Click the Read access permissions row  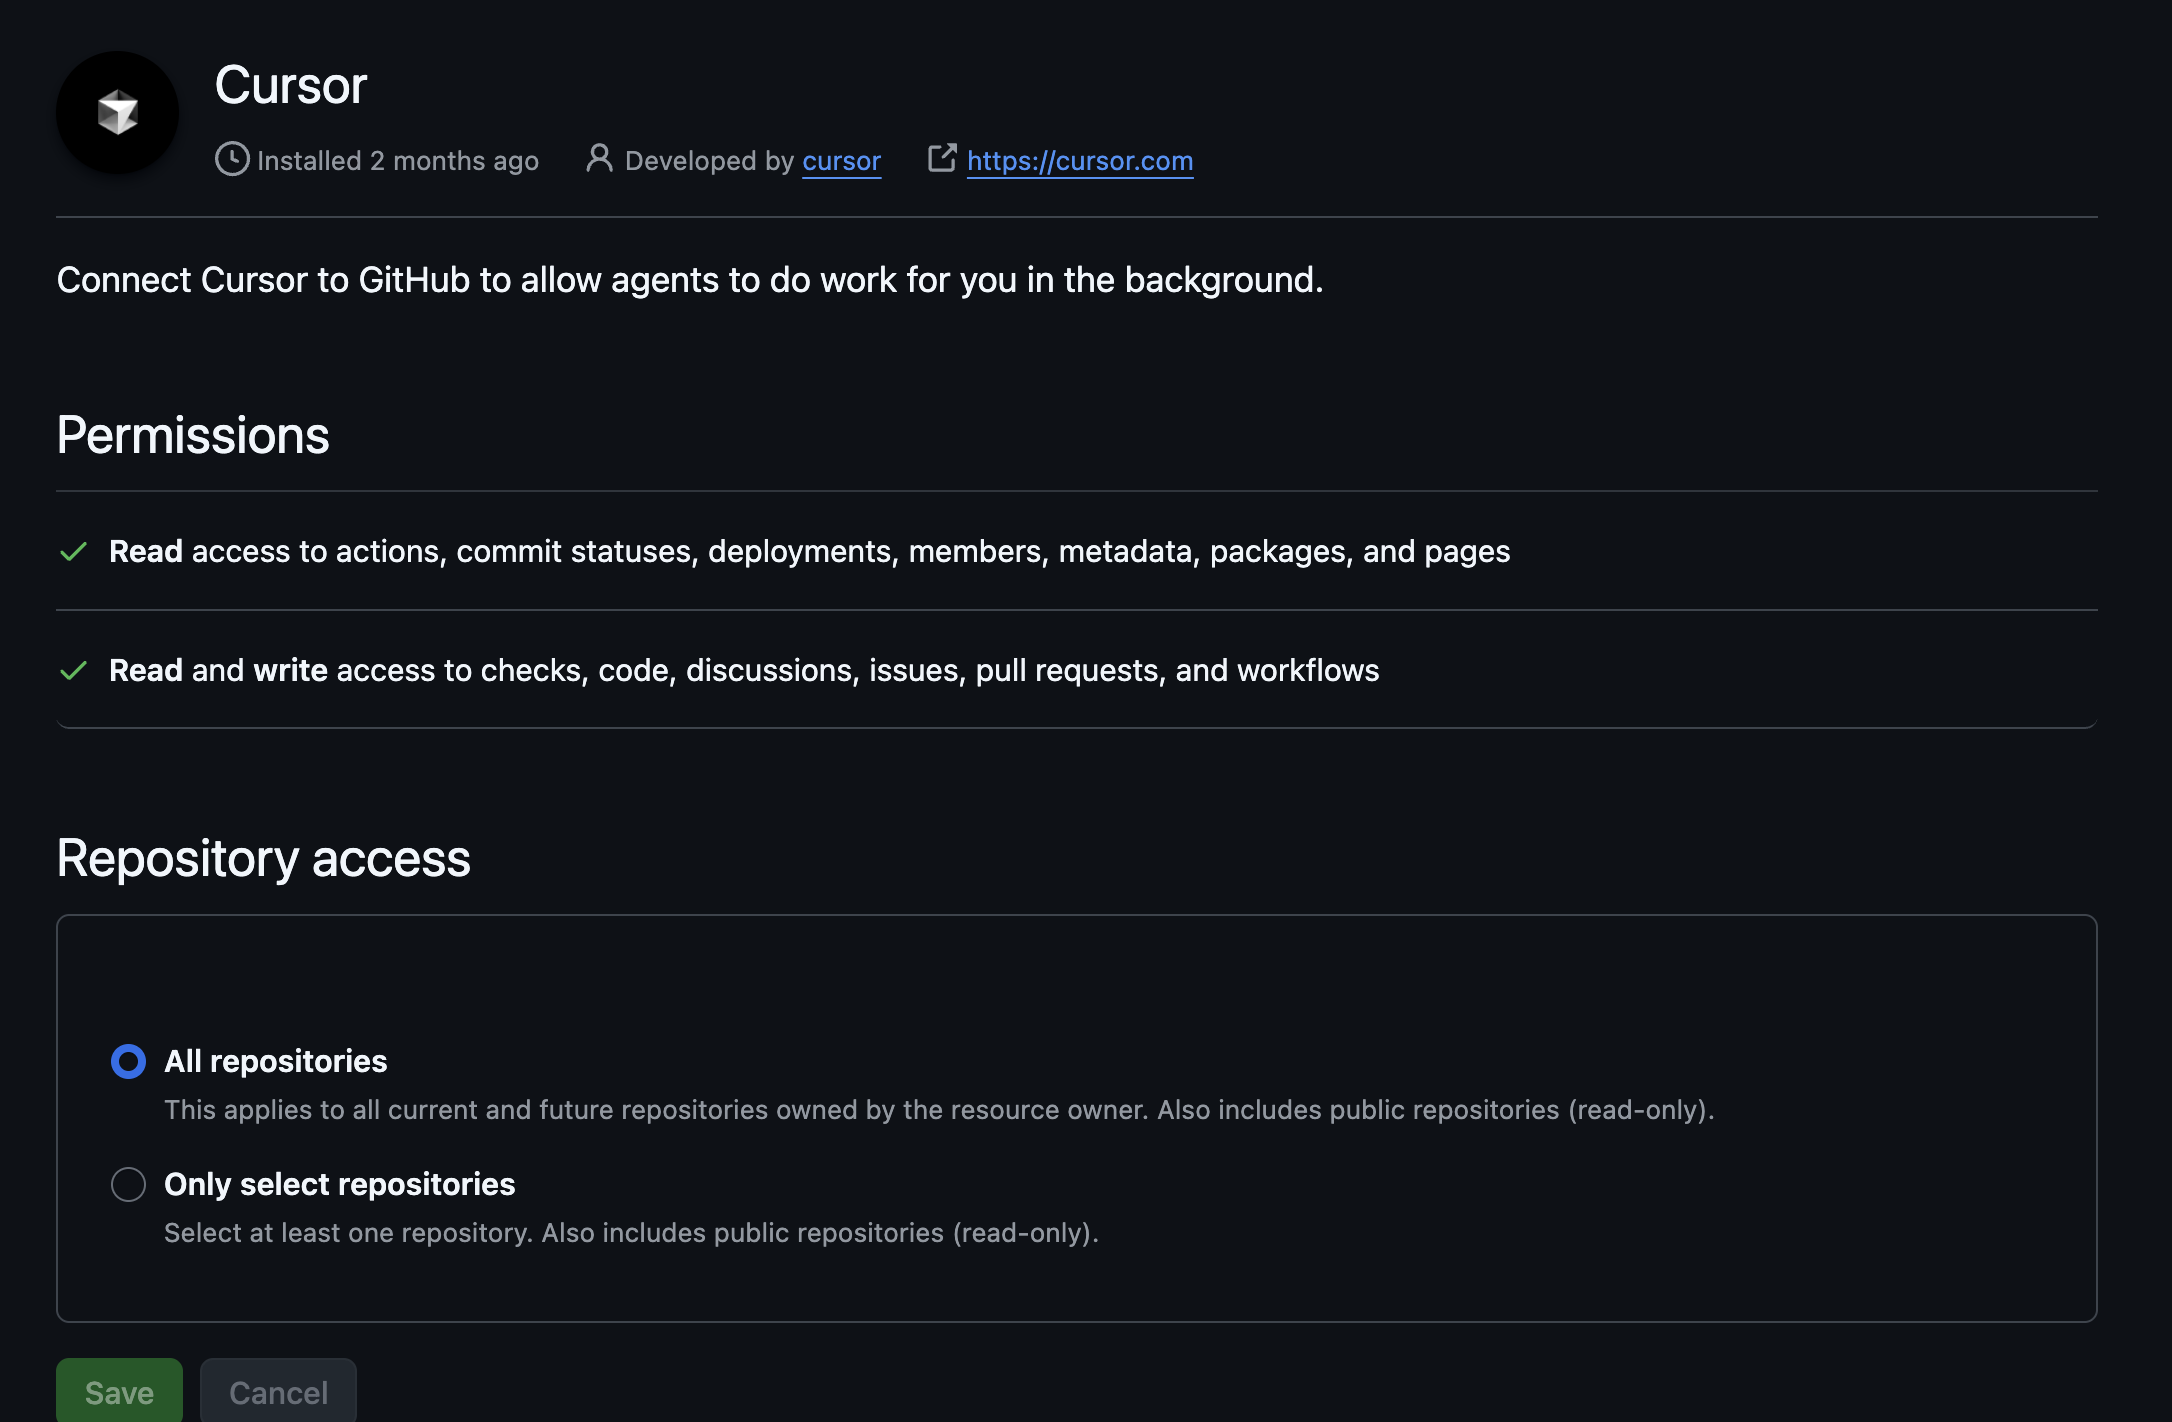(809, 551)
